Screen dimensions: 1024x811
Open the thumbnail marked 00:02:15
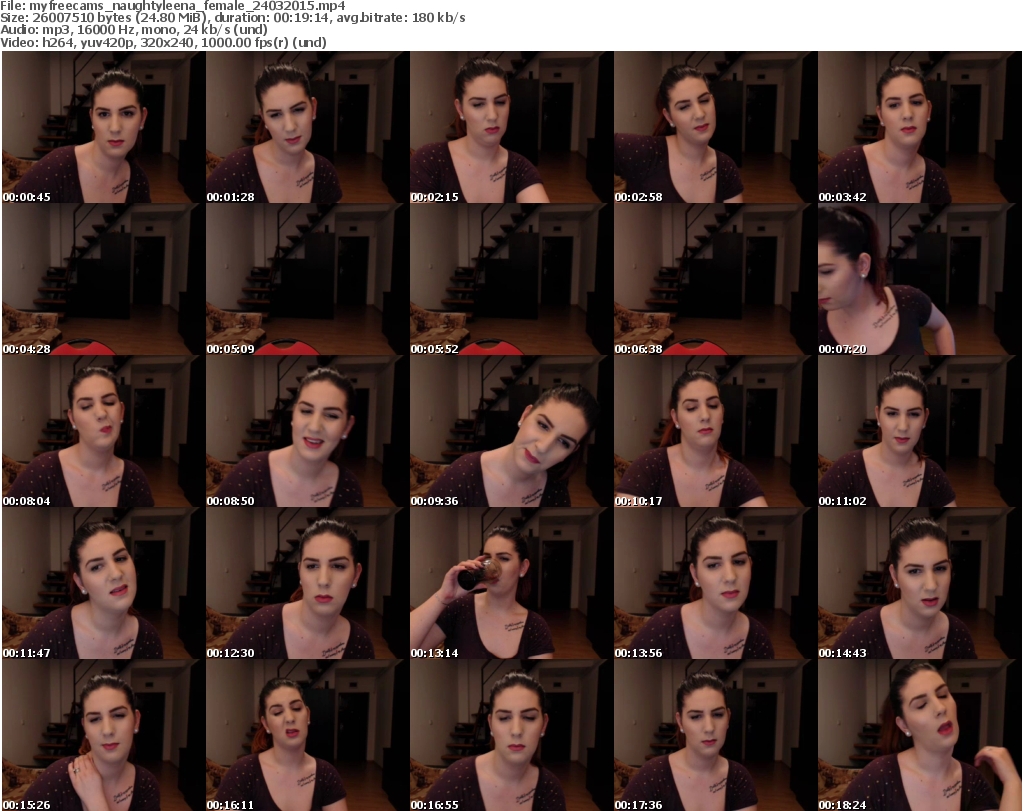click(x=511, y=127)
